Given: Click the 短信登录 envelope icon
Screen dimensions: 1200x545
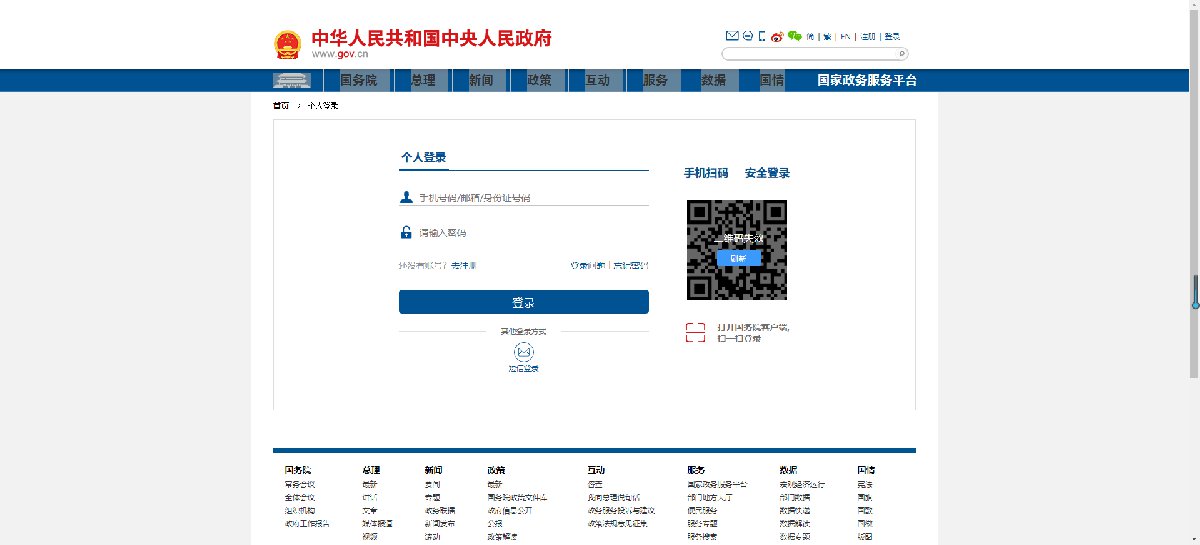Looking at the screenshot, I should coord(523,352).
